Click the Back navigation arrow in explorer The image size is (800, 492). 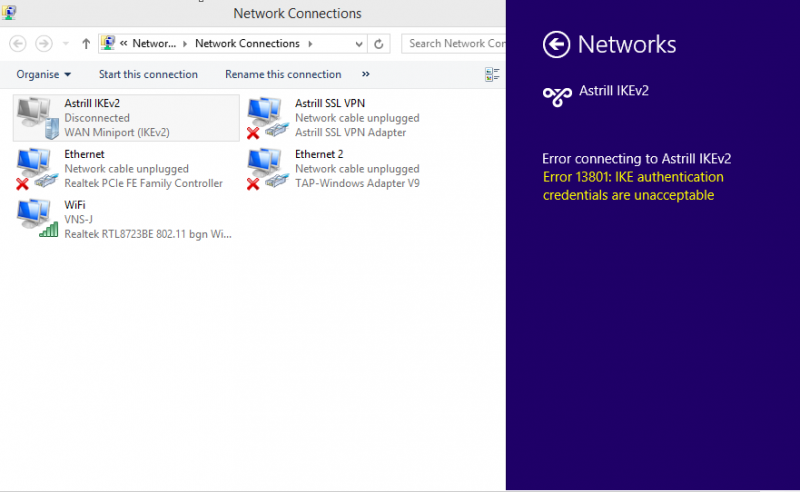click(x=18, y=44)
